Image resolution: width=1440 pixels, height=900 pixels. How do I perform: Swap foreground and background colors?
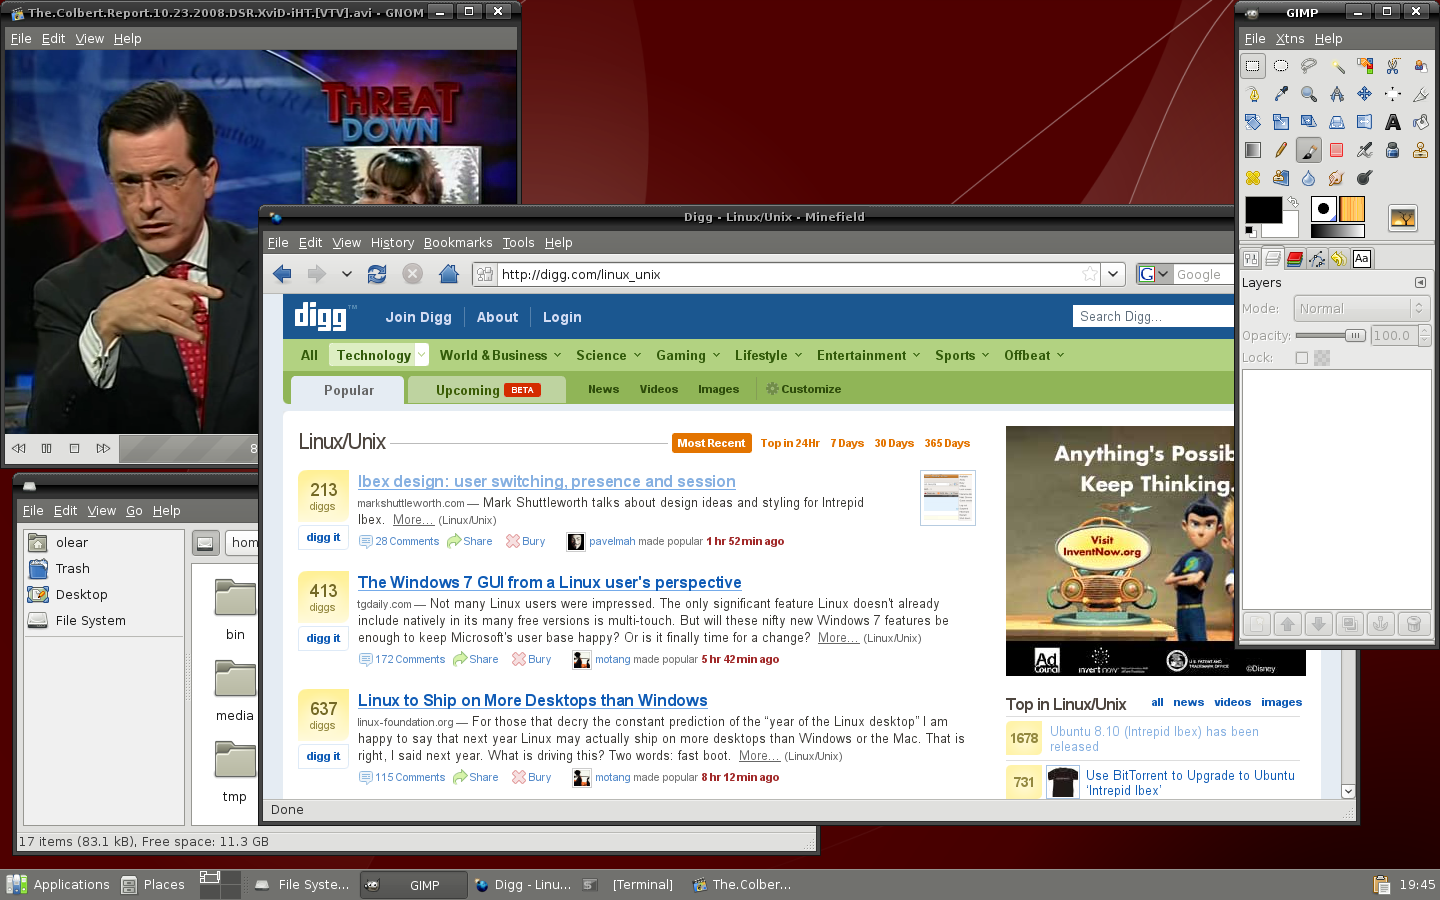pyautogui.click(x=1293, y=202)
